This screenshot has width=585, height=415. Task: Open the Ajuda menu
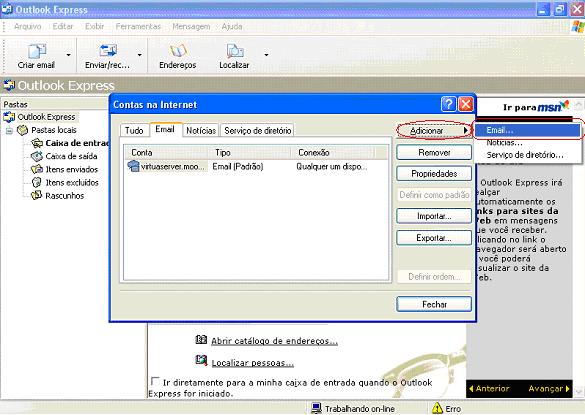(232, 26)
